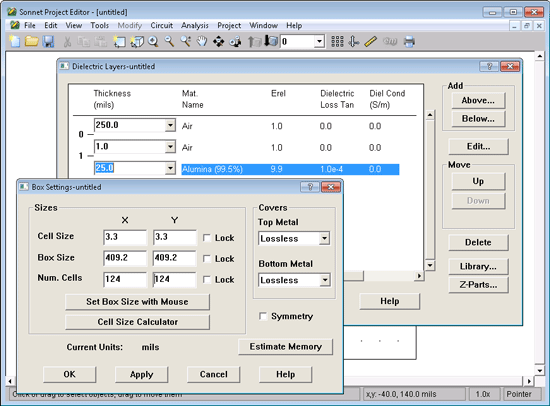Click the Cell Size X input field
Screen dimensions: 550x406
pos(125,237)
